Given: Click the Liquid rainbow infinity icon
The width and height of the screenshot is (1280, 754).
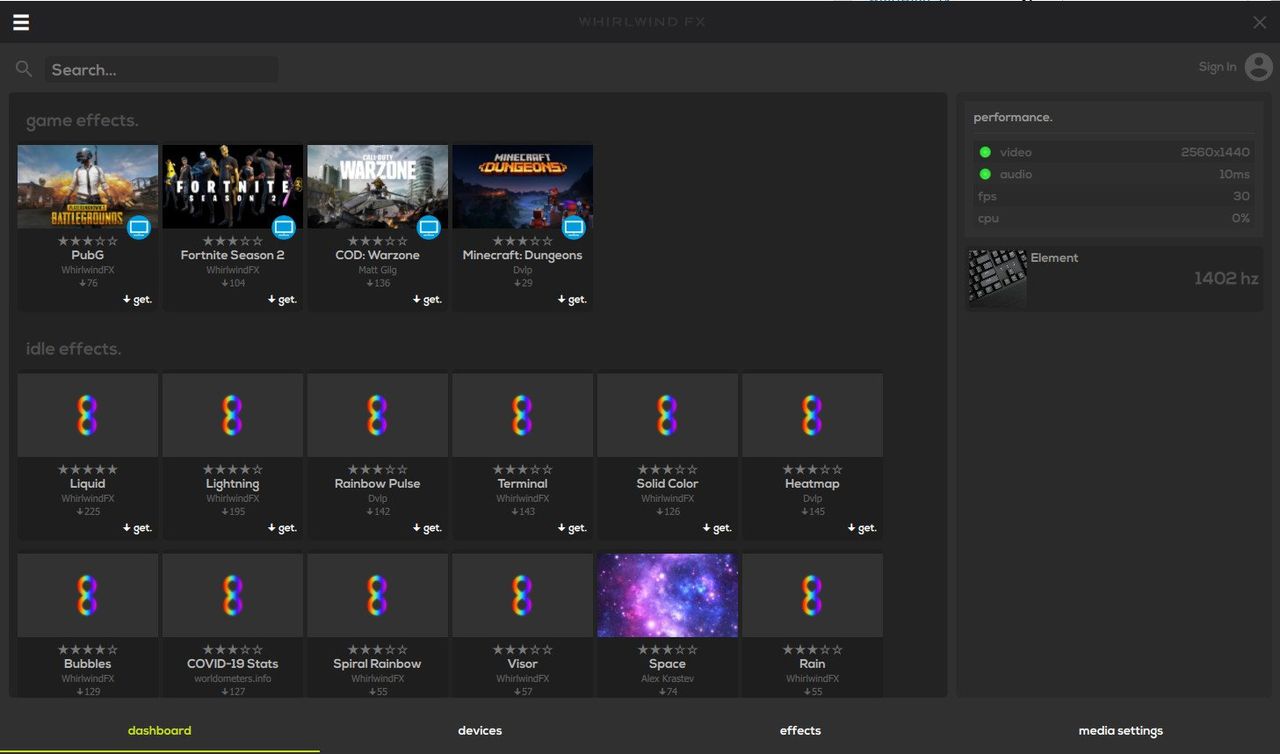Looking at the screenshot, I should (88, 415).
